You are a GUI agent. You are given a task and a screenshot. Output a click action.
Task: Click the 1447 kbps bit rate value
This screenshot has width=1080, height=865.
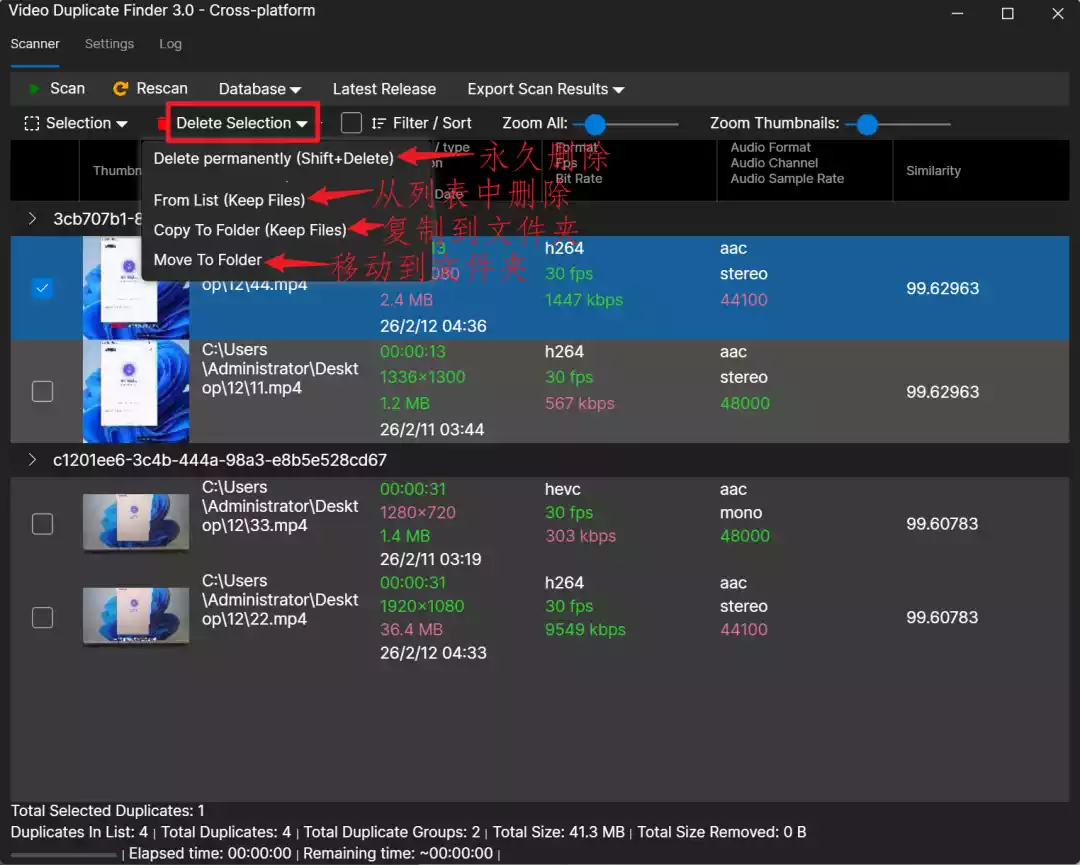pyautogui.click(x=584, y=300)
